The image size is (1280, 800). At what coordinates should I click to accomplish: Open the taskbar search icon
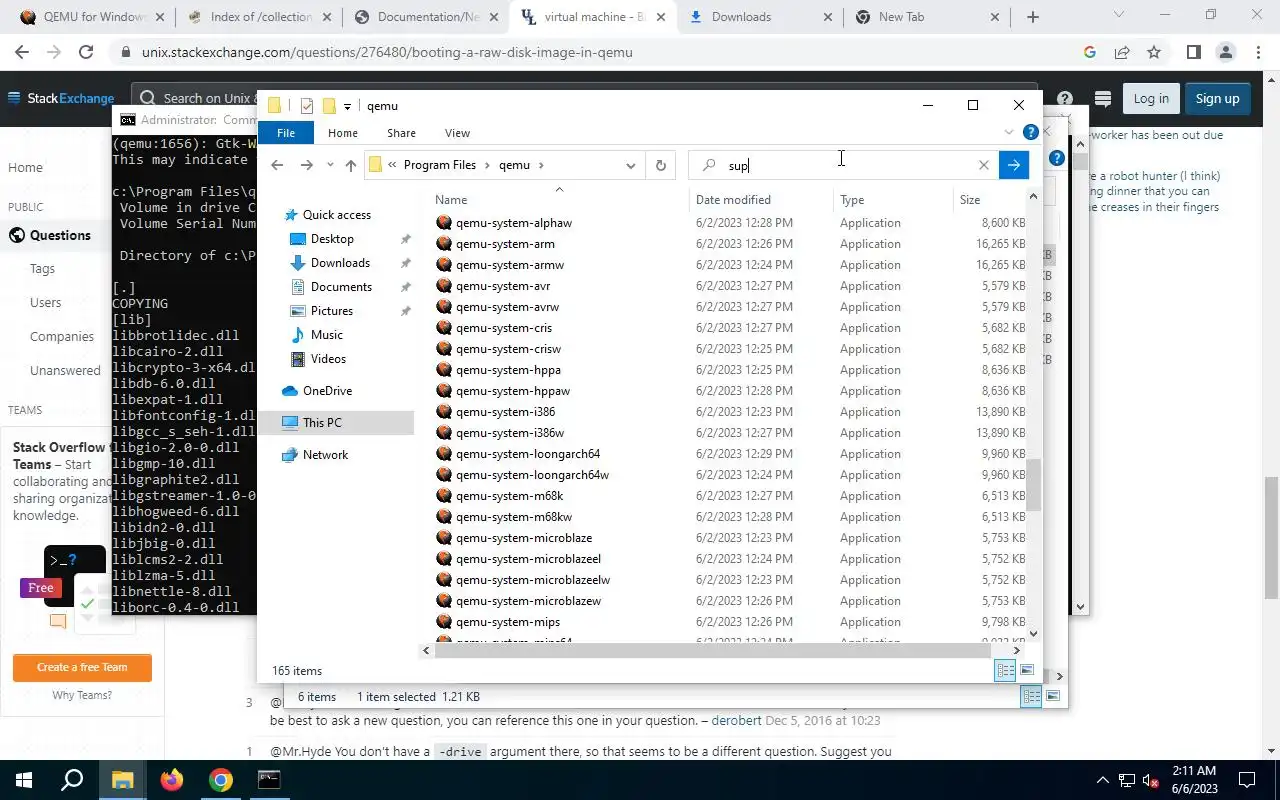[x=72, y=780]
